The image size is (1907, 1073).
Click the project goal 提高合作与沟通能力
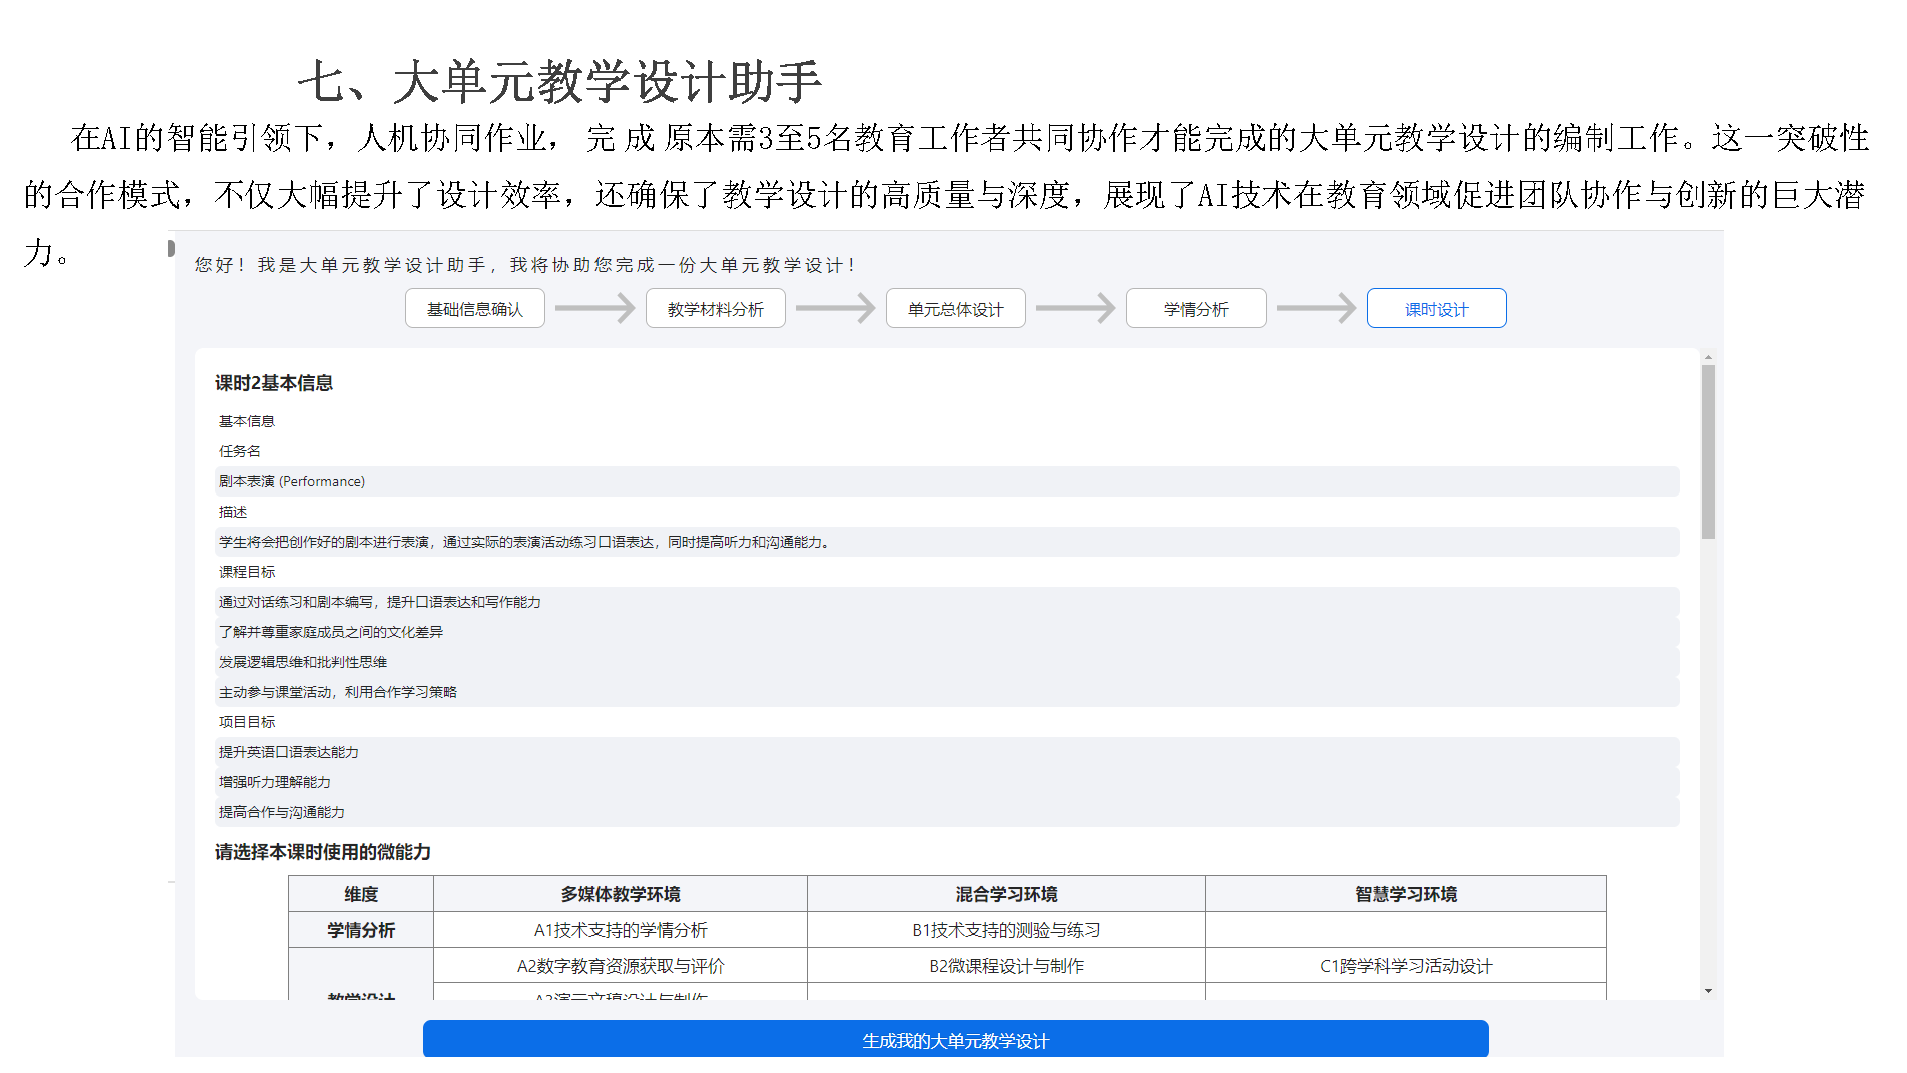pos(946,812)
